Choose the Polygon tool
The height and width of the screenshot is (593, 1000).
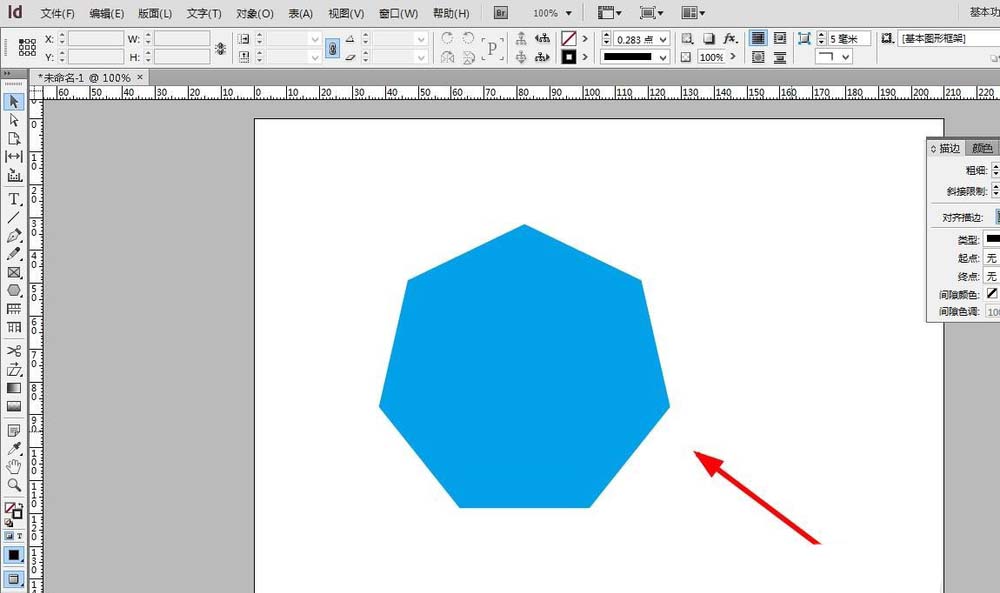(14, 290)
